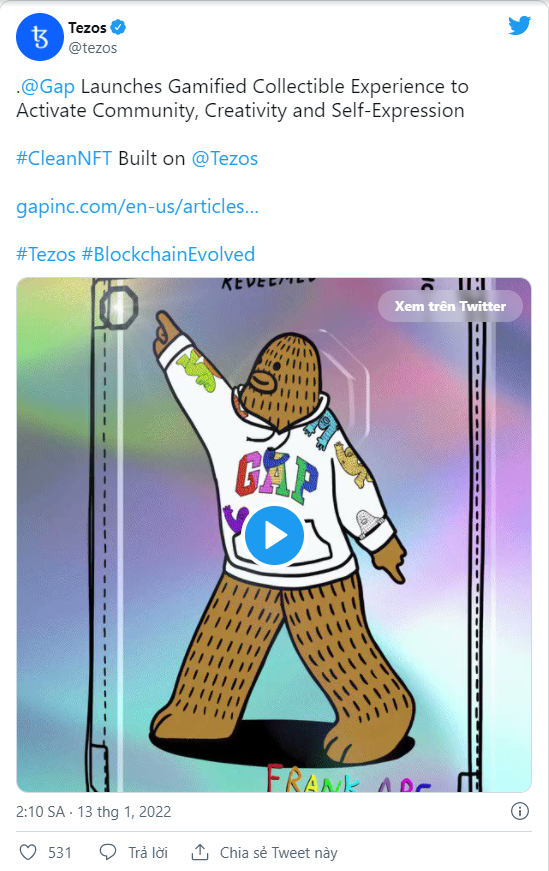549x871 pixels.
Task: Click the reply speech bubble icon
Action: click(x=108, y=852)
